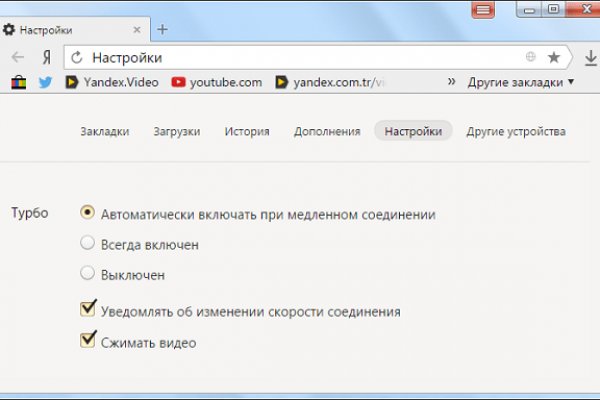The height and width of the screenshot is (400, 600).
Task: Reload the page with the refresh icon
Action: pos(77,58)
